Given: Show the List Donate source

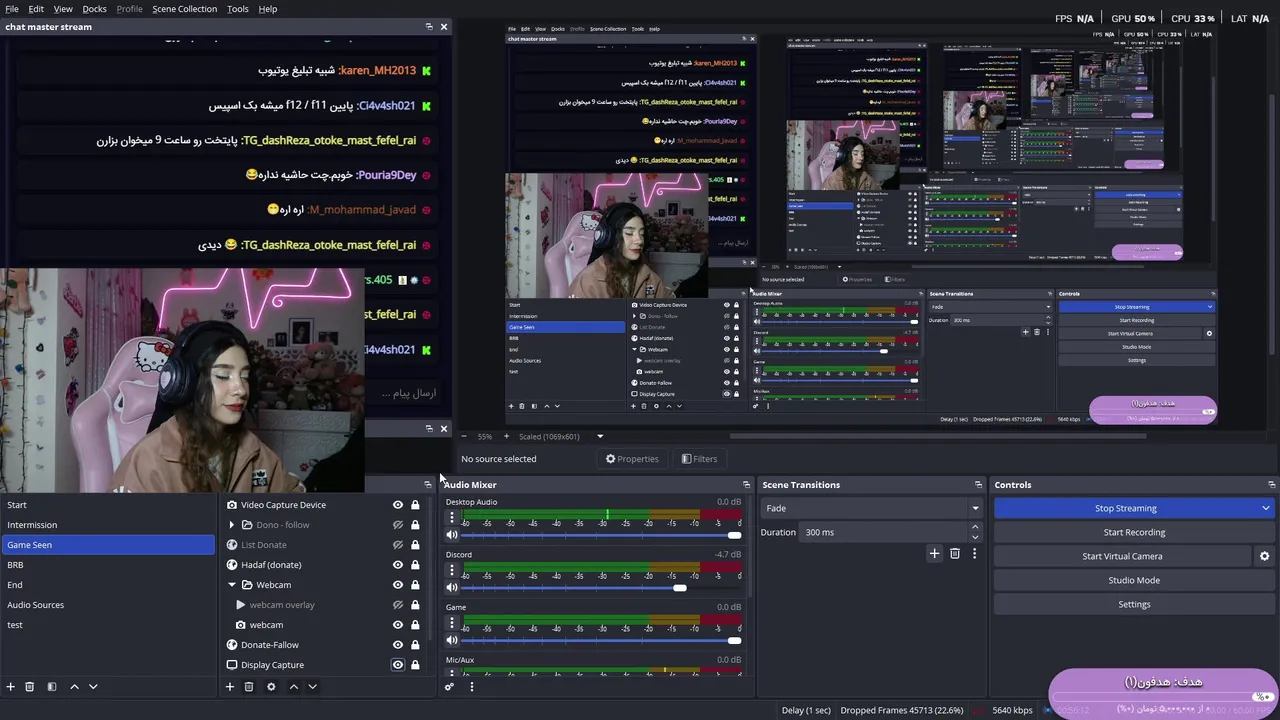Looking at the screenshot, I should 398,545.
